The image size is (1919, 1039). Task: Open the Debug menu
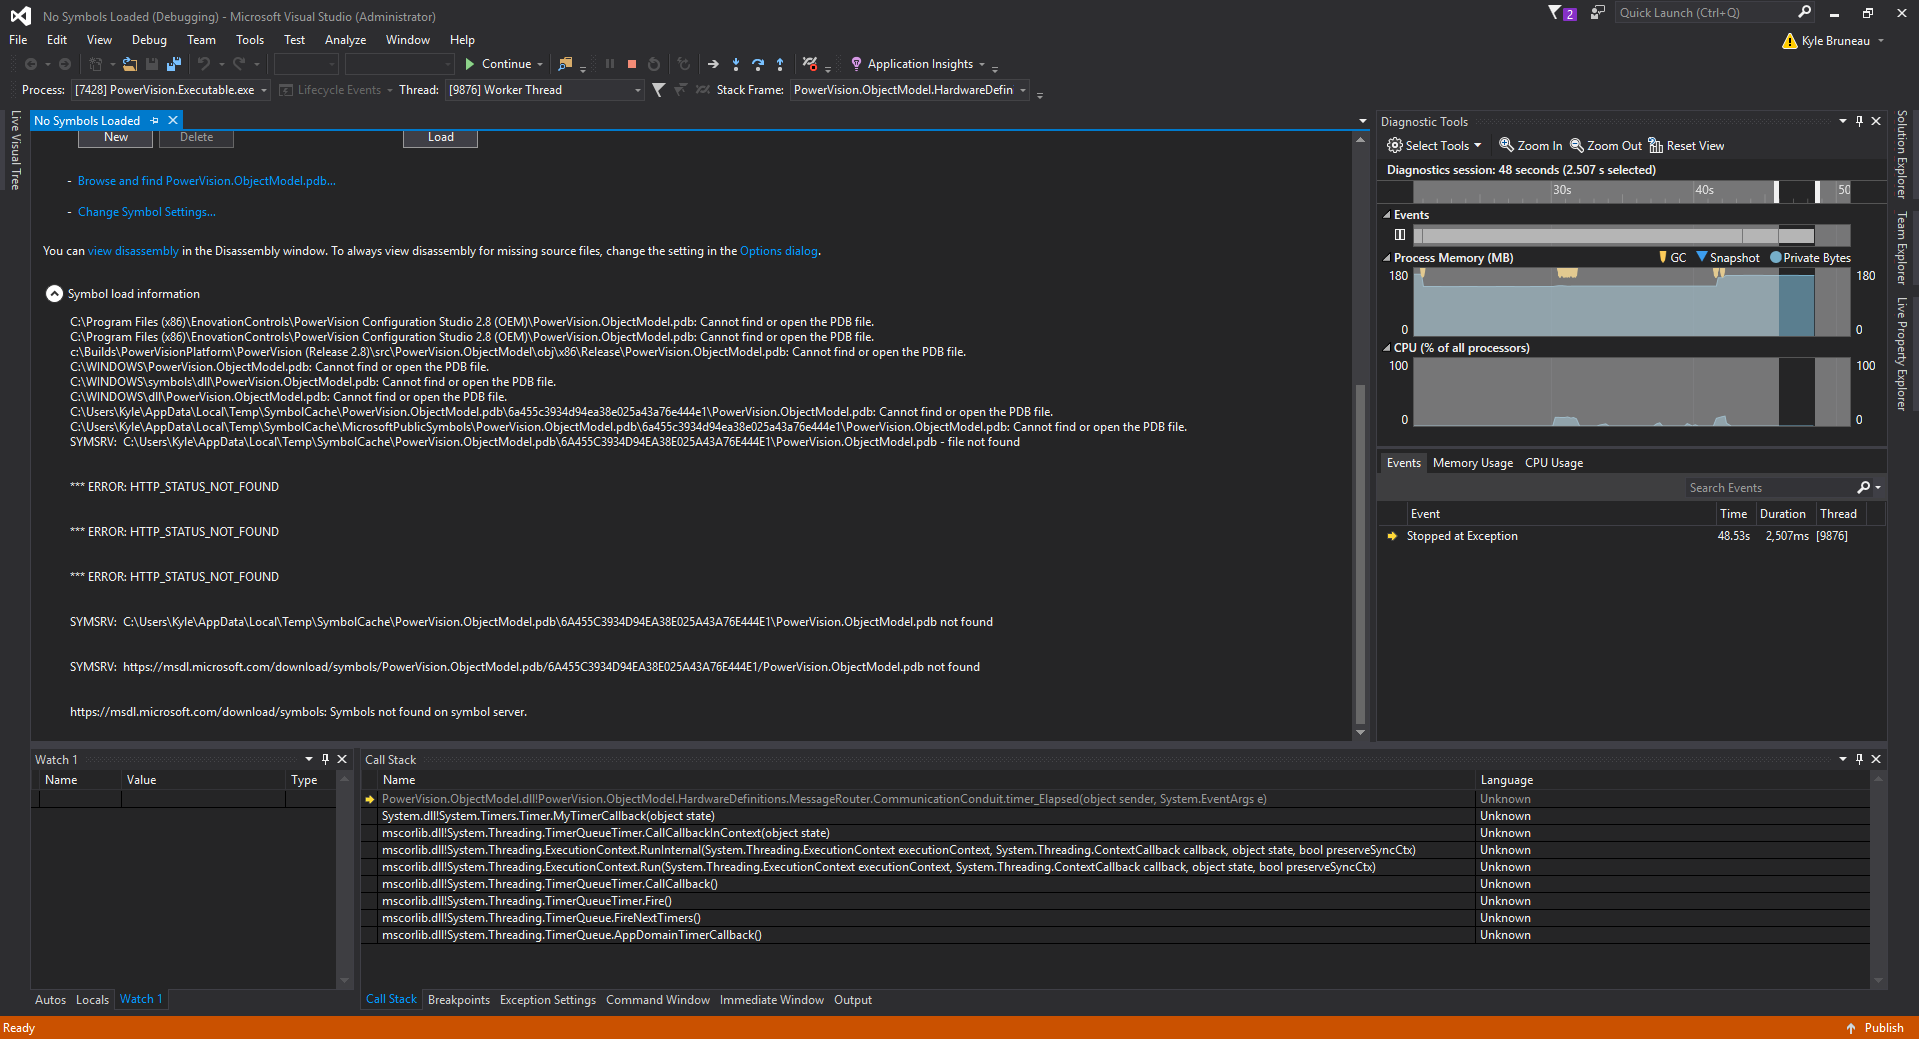[x=149, y=40]
